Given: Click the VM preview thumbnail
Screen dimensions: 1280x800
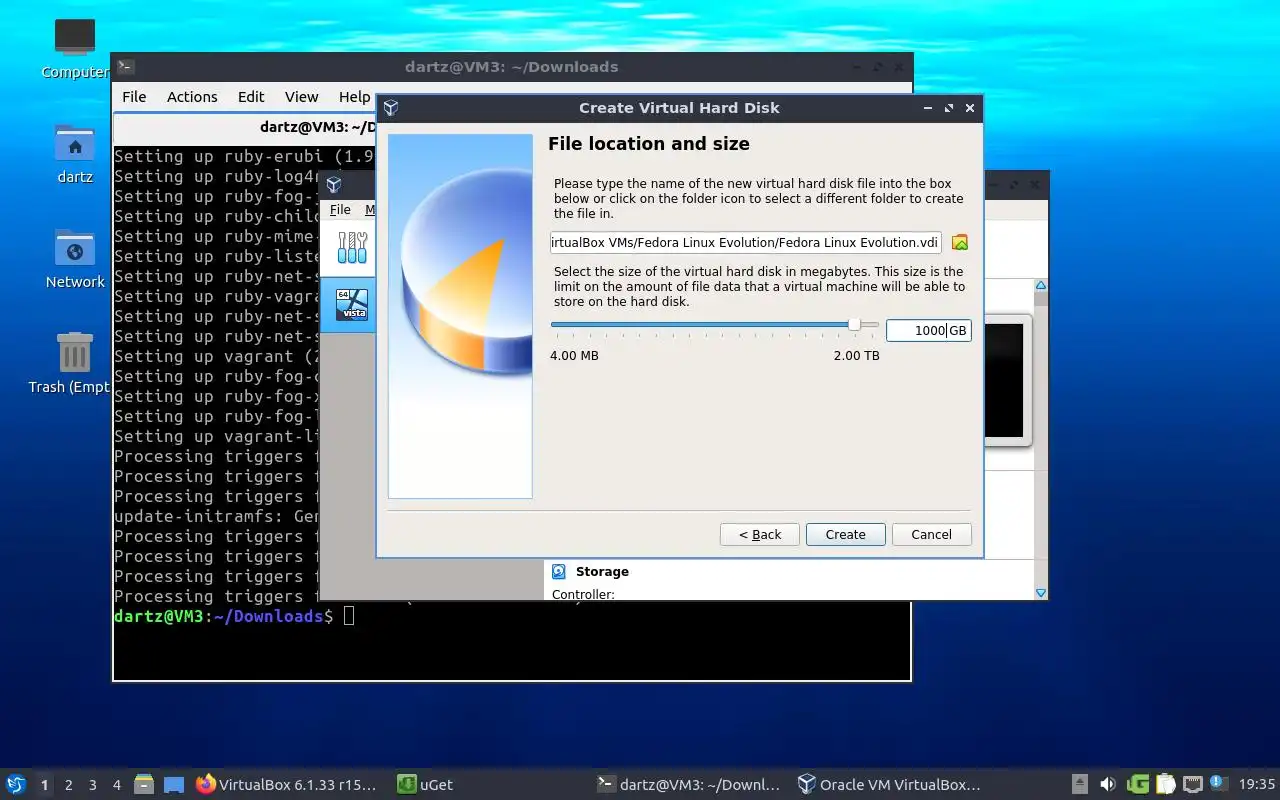Looking at the screenshot, I should (x=1004, y=380).
